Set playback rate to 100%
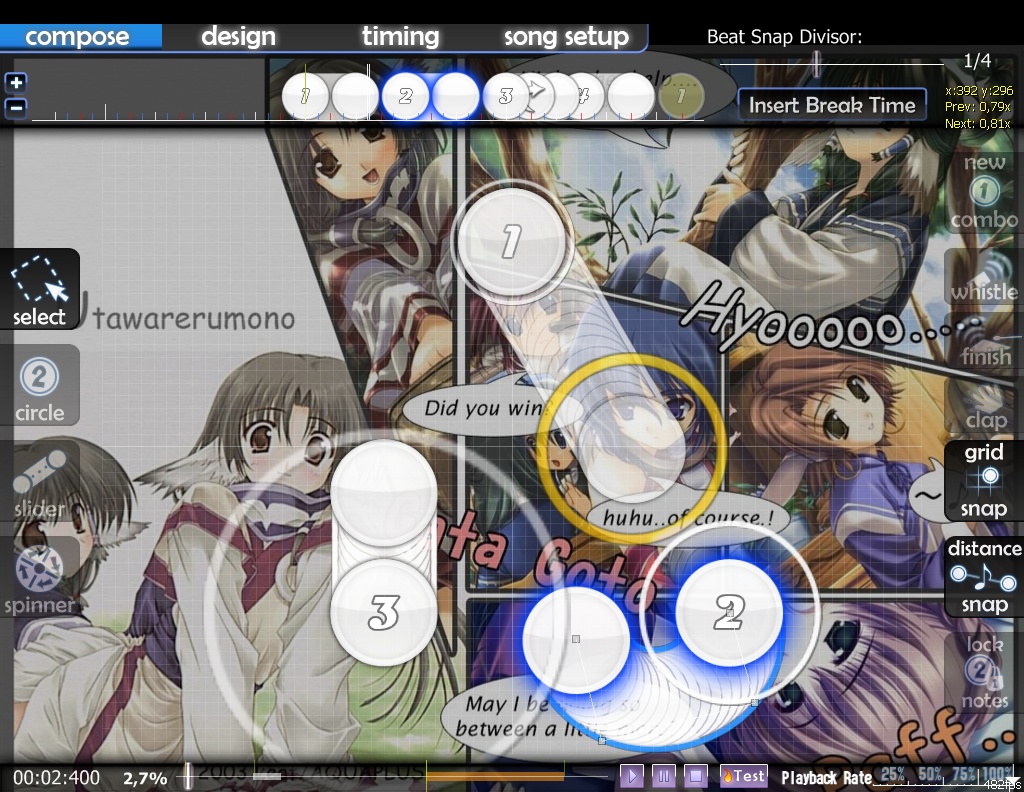 point(999,775)
